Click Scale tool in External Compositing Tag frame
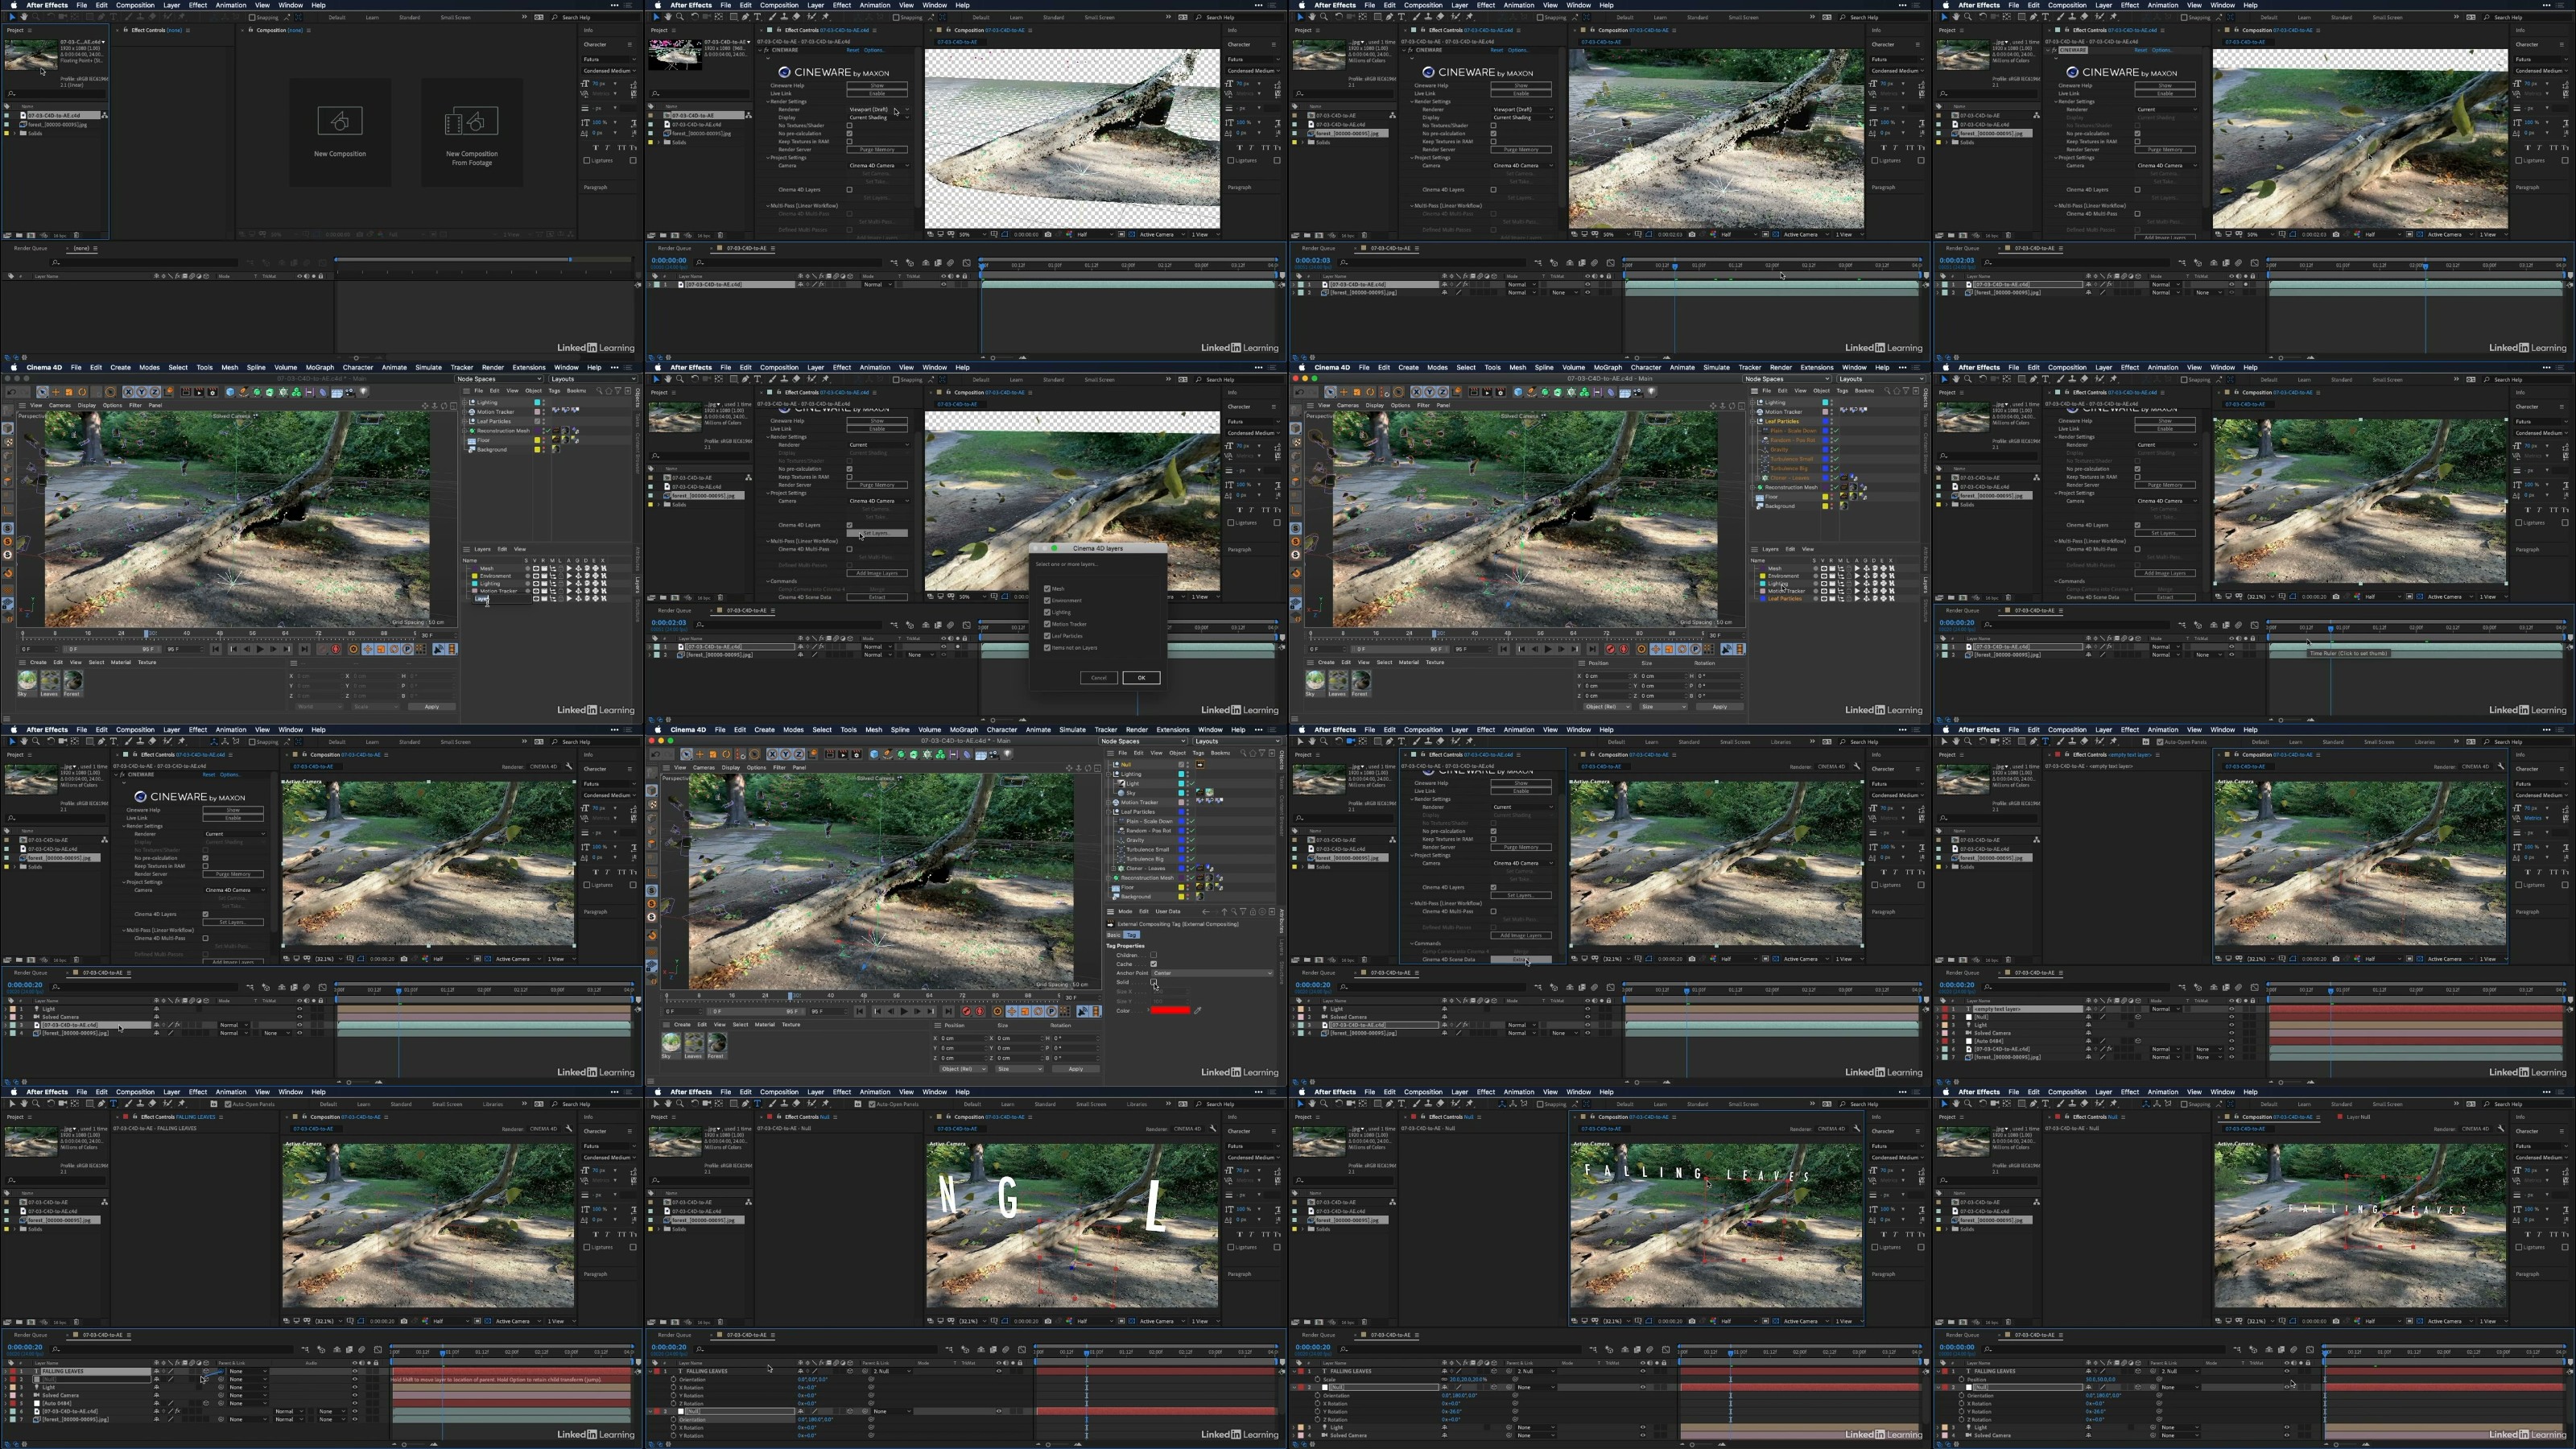Screen dimensions: 2576x1449 713,754
